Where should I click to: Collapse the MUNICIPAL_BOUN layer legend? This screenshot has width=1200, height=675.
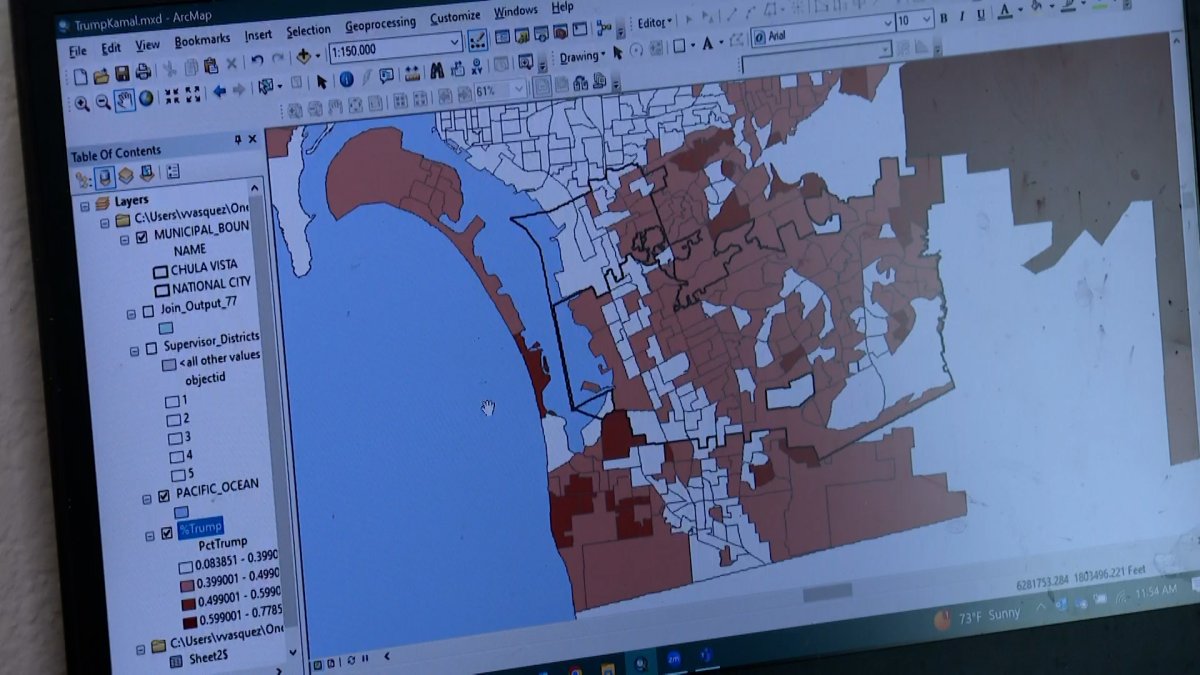coord(123,240)
